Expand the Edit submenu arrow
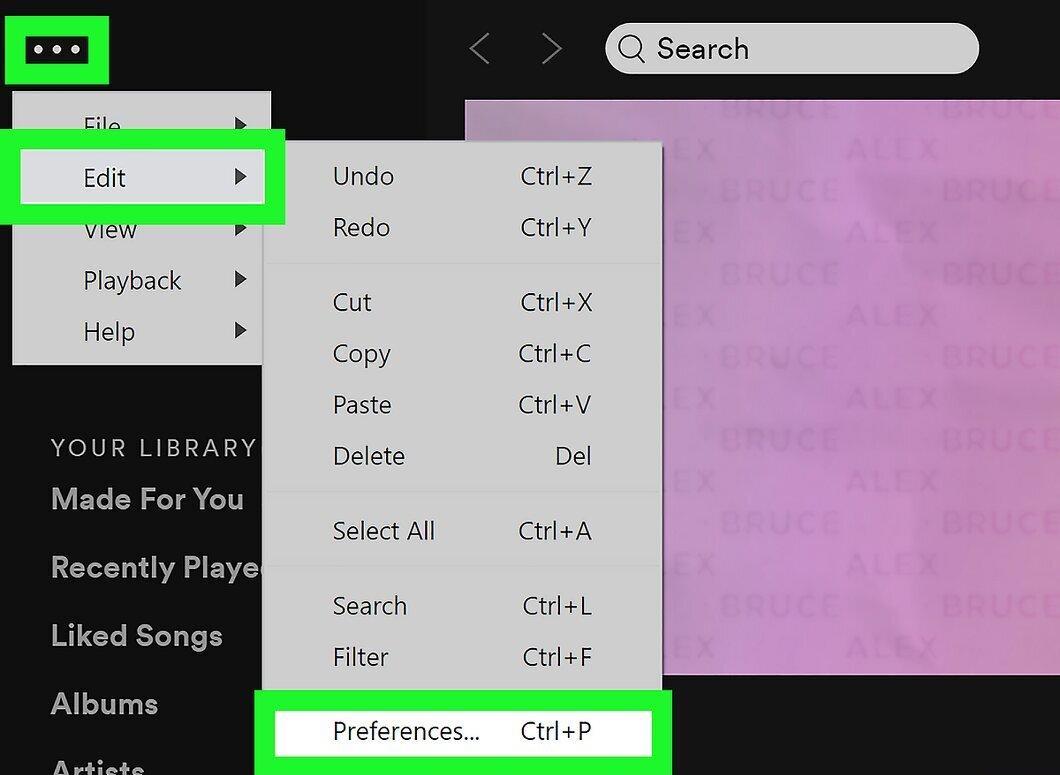Viewport: 1060px width, 775px height. point(240,177)
